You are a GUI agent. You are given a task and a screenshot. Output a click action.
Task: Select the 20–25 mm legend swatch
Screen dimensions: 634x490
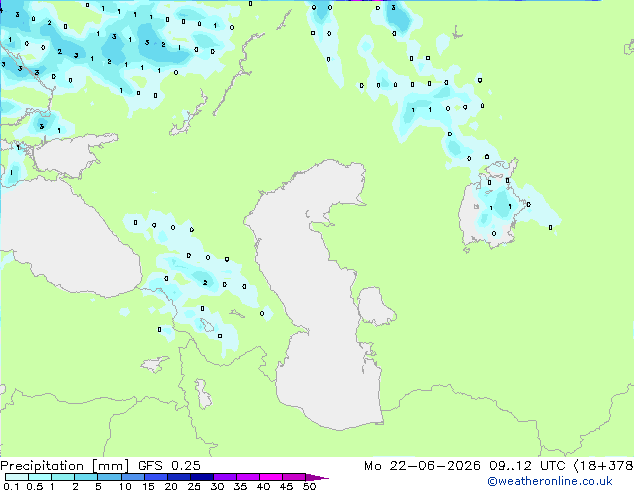(178, 477)
